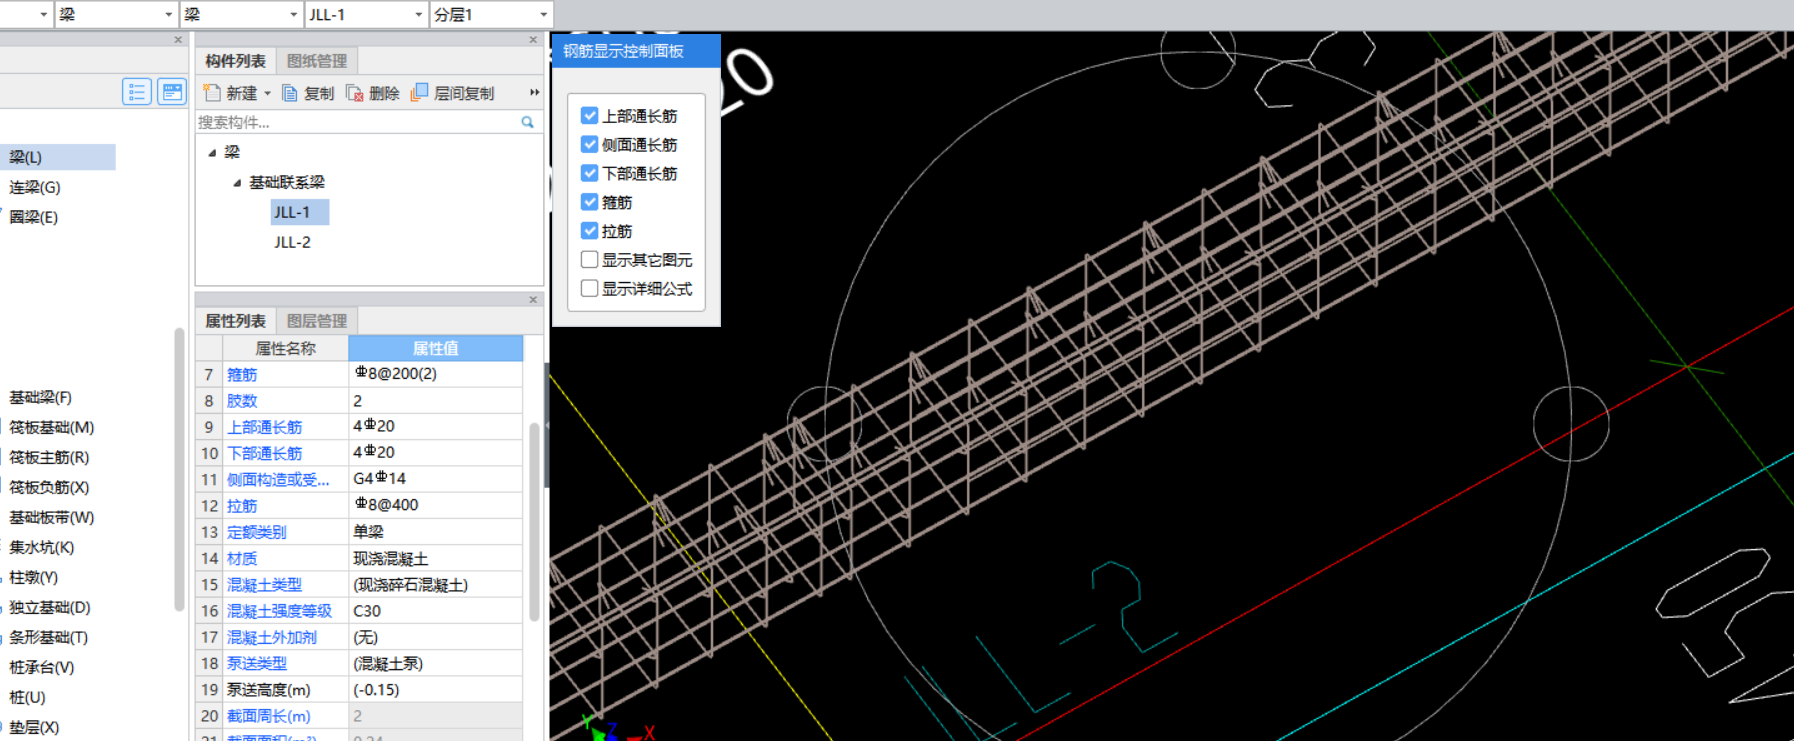1794x741 pixels.
Task: Switch to the 属性列表 tab
Action: [236, 321]
